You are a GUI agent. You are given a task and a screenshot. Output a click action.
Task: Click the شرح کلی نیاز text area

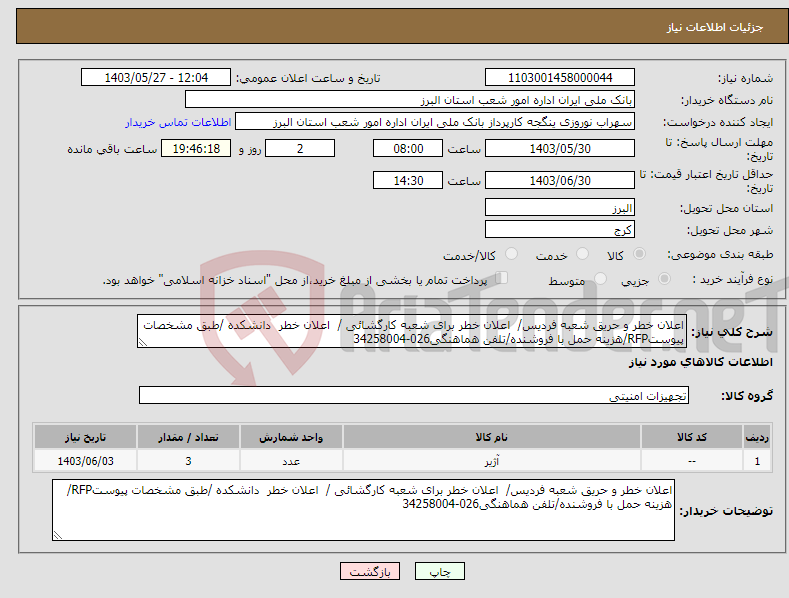point(412,331)
